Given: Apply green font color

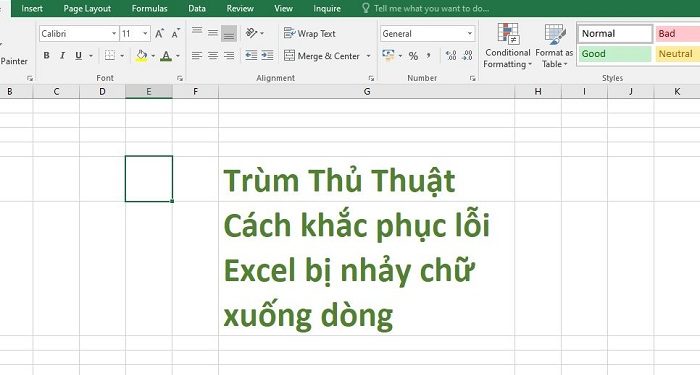Looking at the screenshot, I should tap(166, 56).
